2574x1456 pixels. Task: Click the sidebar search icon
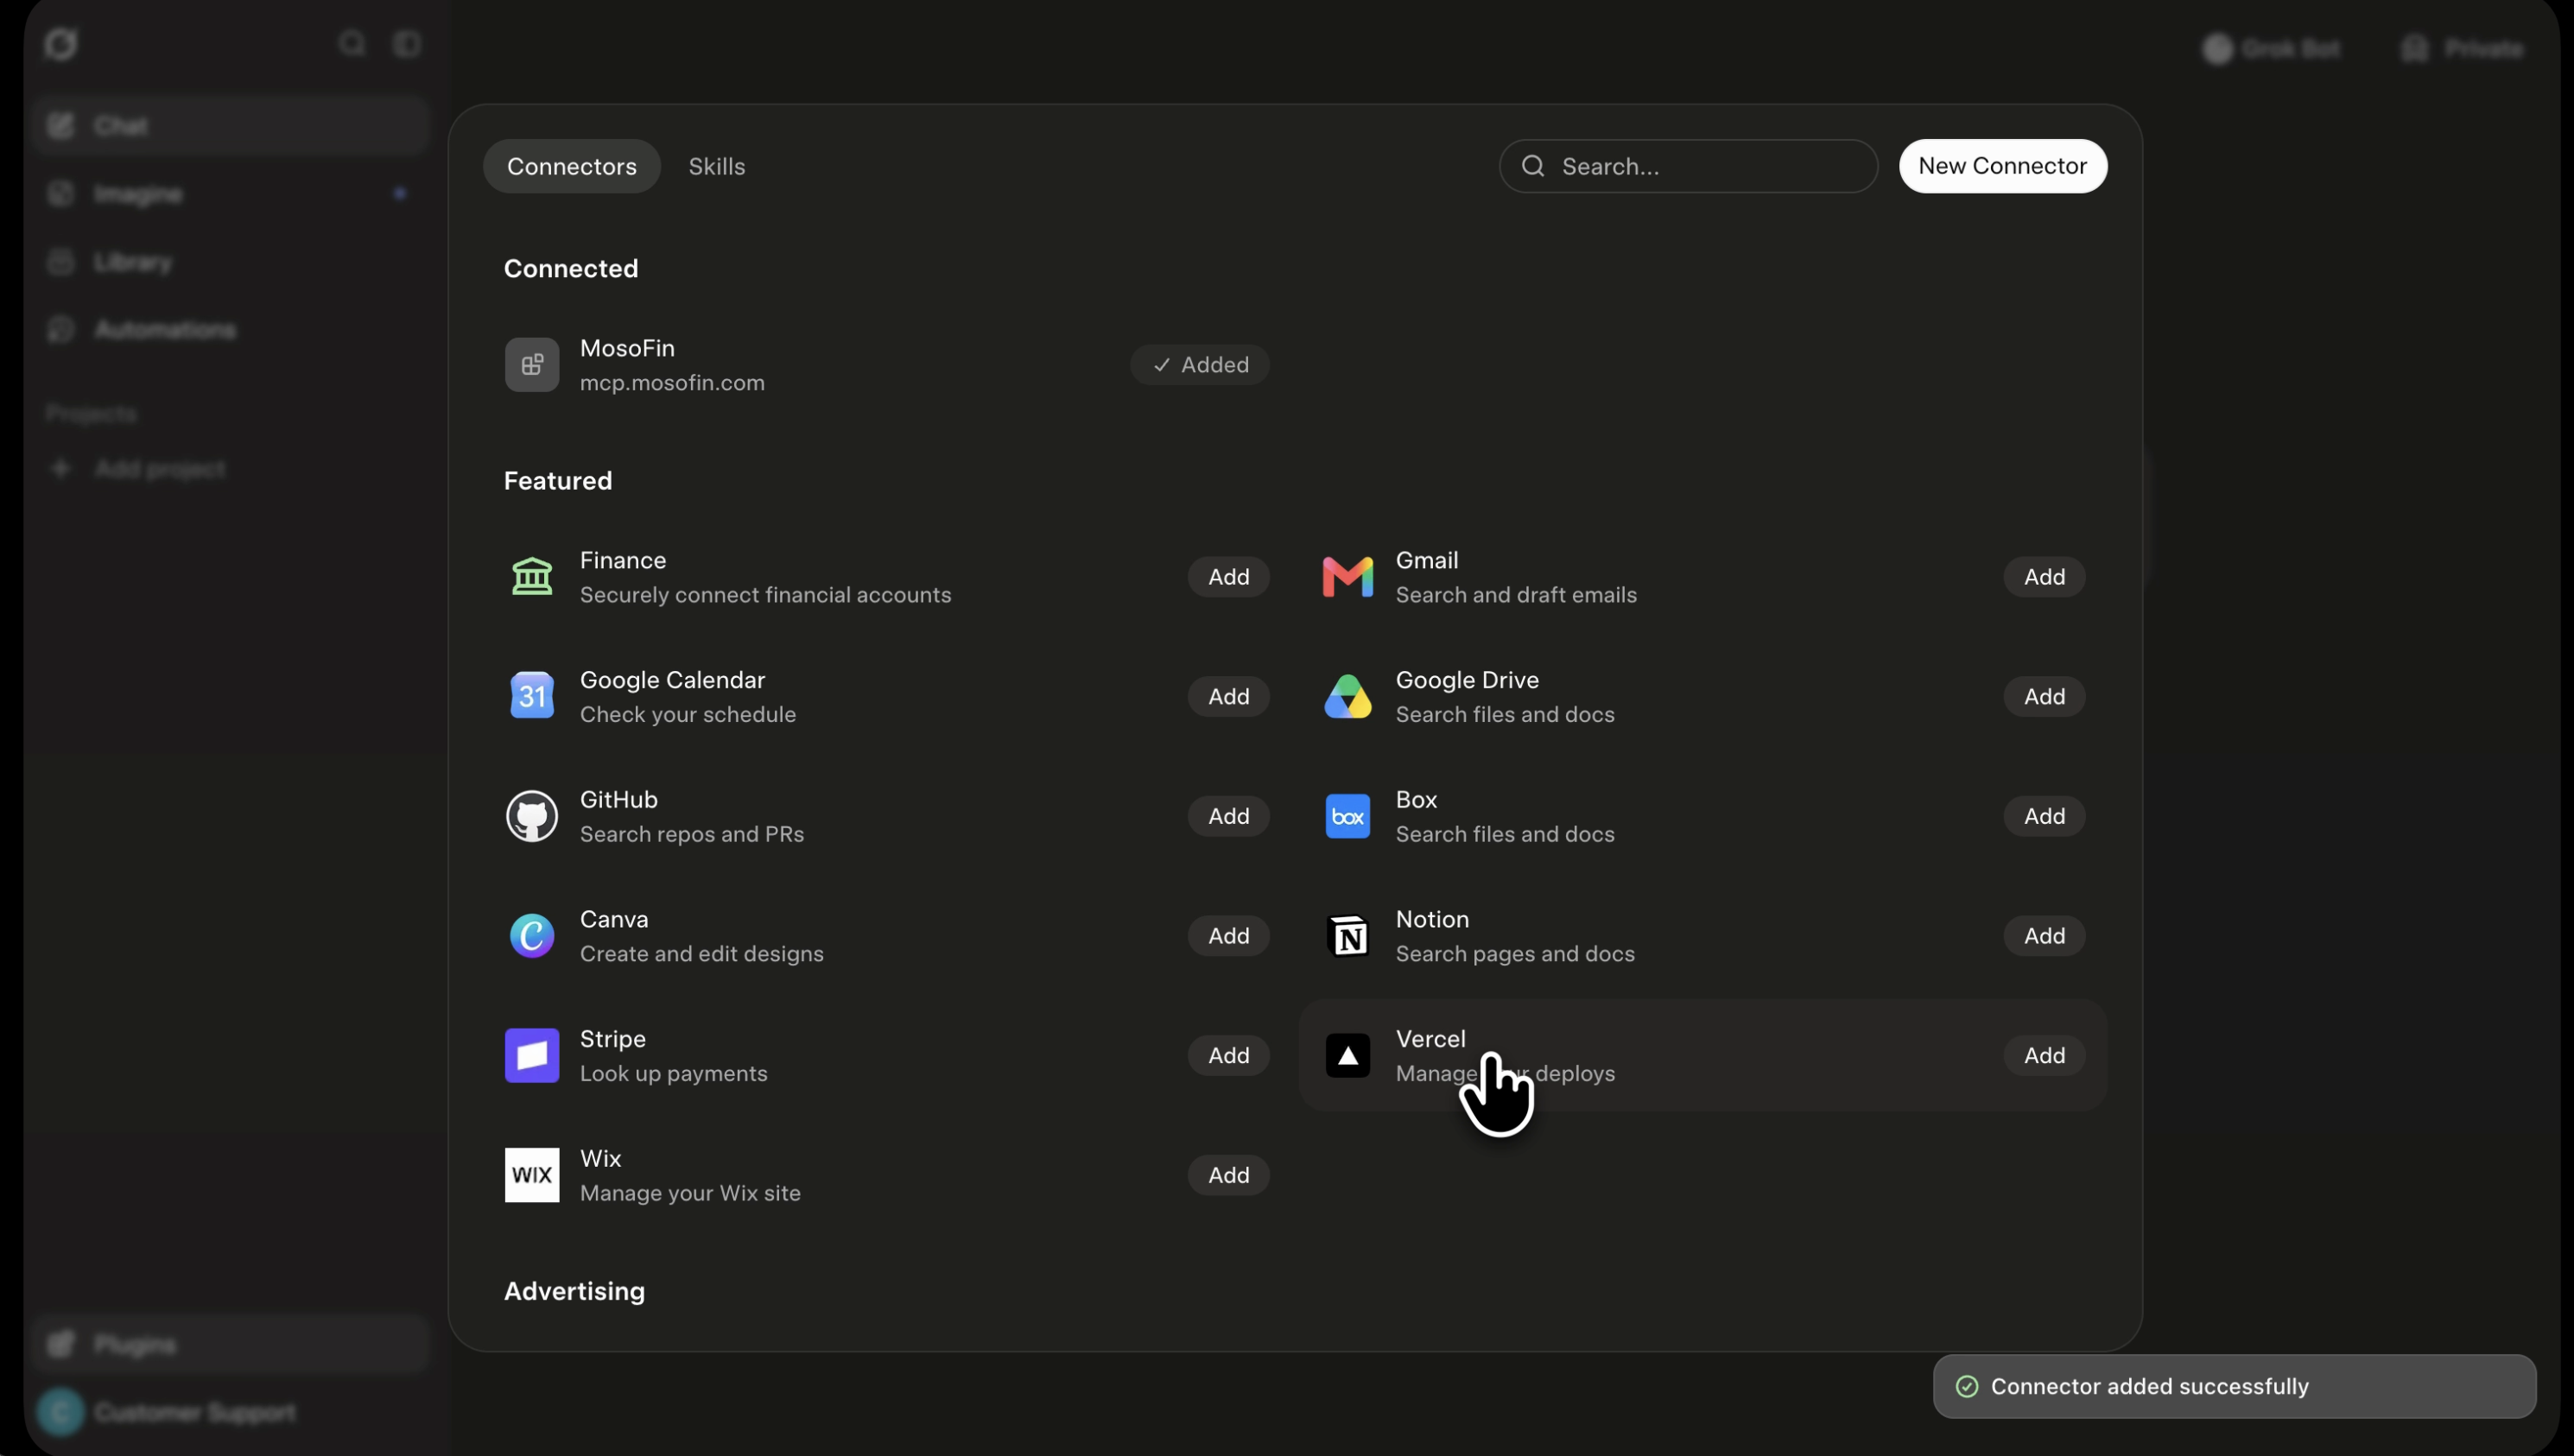351,44
